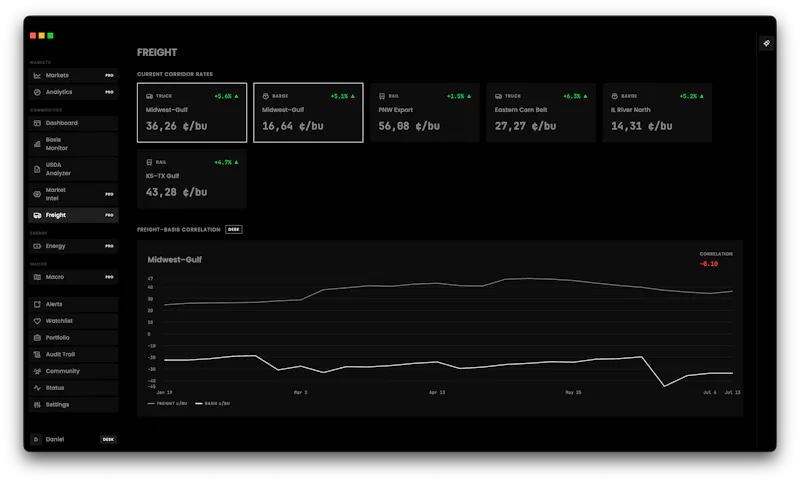Select the PNW Export rail card
The image size is (800, 483).
pyautogui.click(x=424, y=113)
